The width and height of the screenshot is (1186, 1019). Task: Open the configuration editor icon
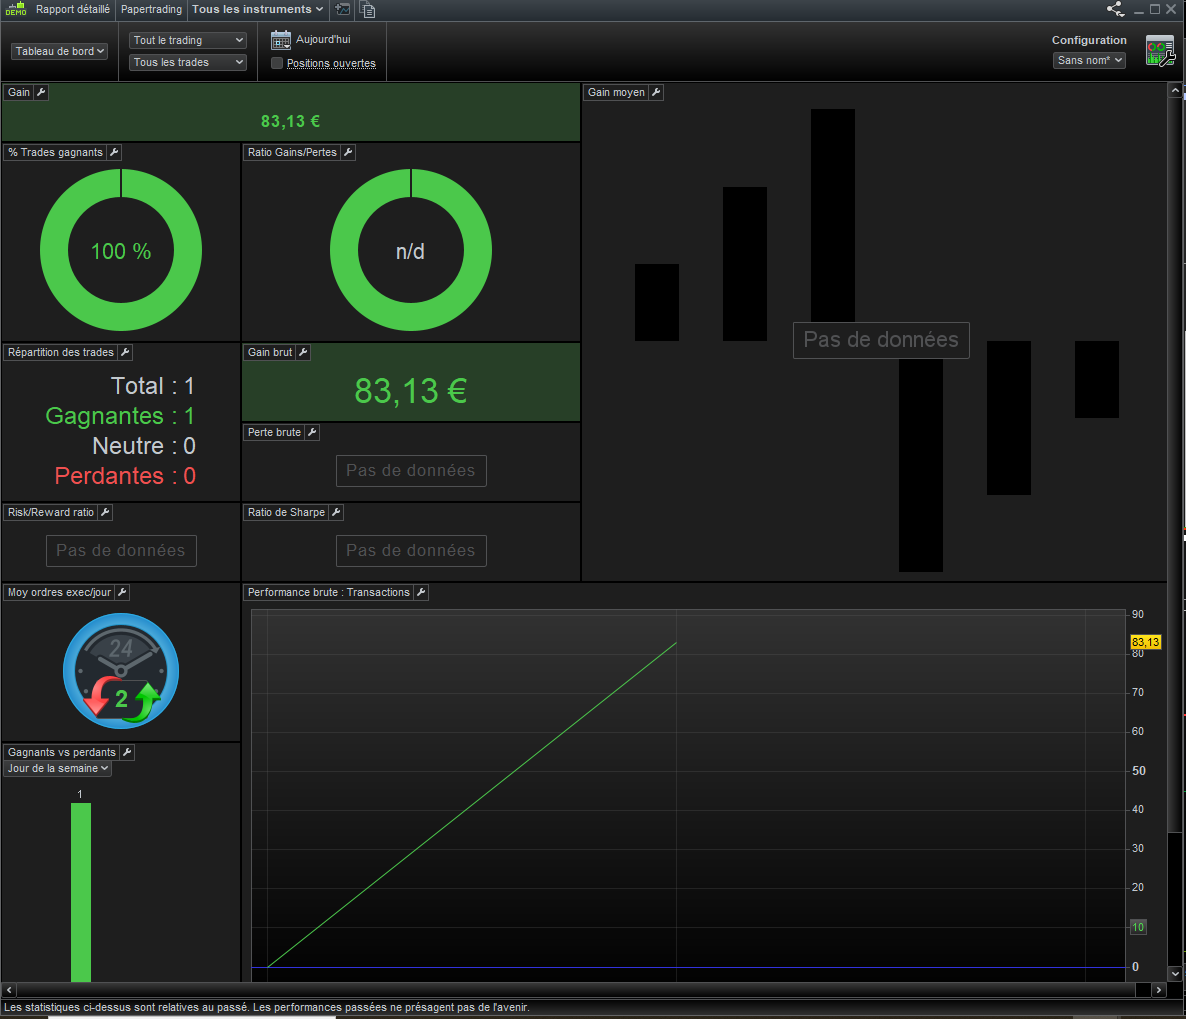pos(1160,51)
